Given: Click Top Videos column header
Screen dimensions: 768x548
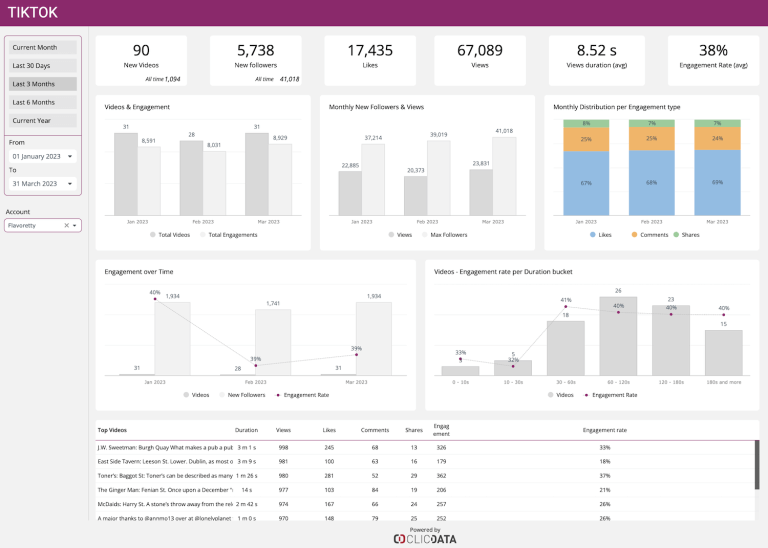Looking at the screenshot, I should click(x=112, y=430).
